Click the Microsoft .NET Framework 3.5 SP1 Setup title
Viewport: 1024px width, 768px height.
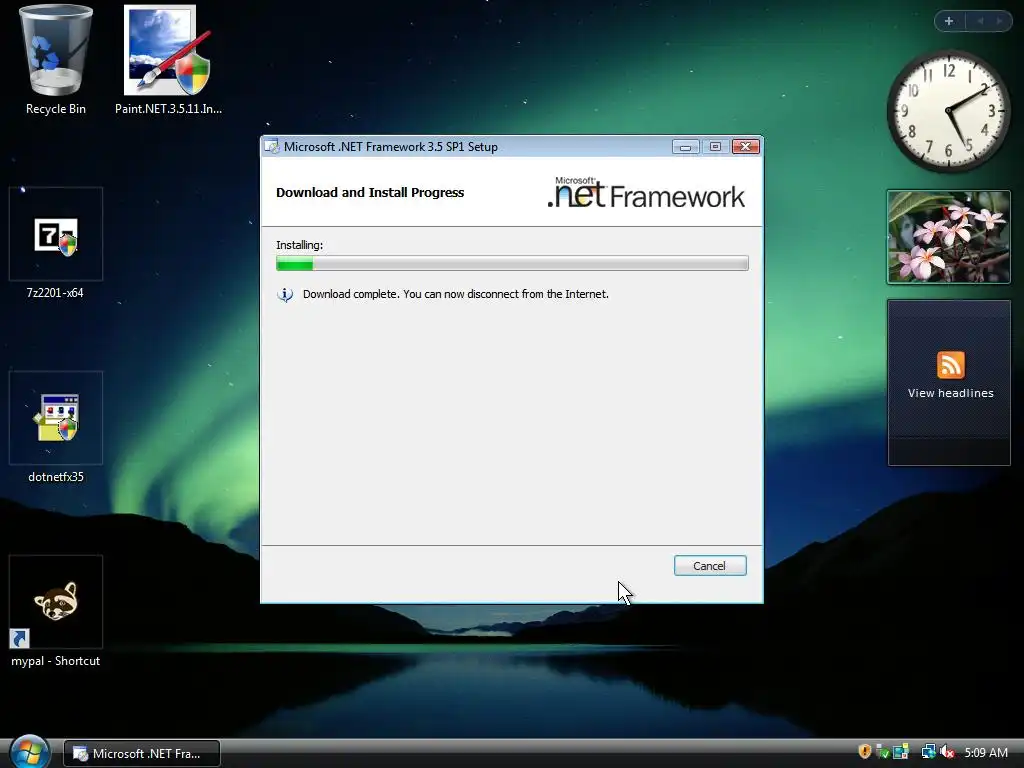391,147
